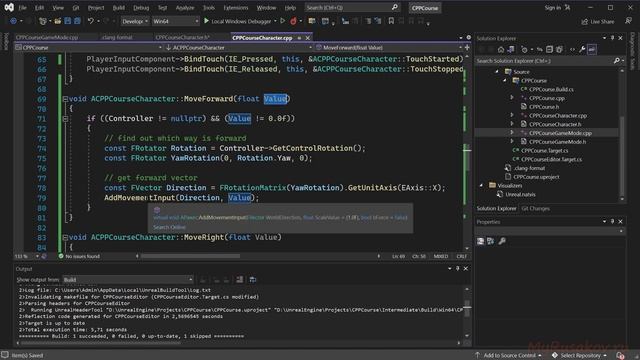Open the Win64 platform dropdown
Screen dimensions: 640x360
[176, 21]
